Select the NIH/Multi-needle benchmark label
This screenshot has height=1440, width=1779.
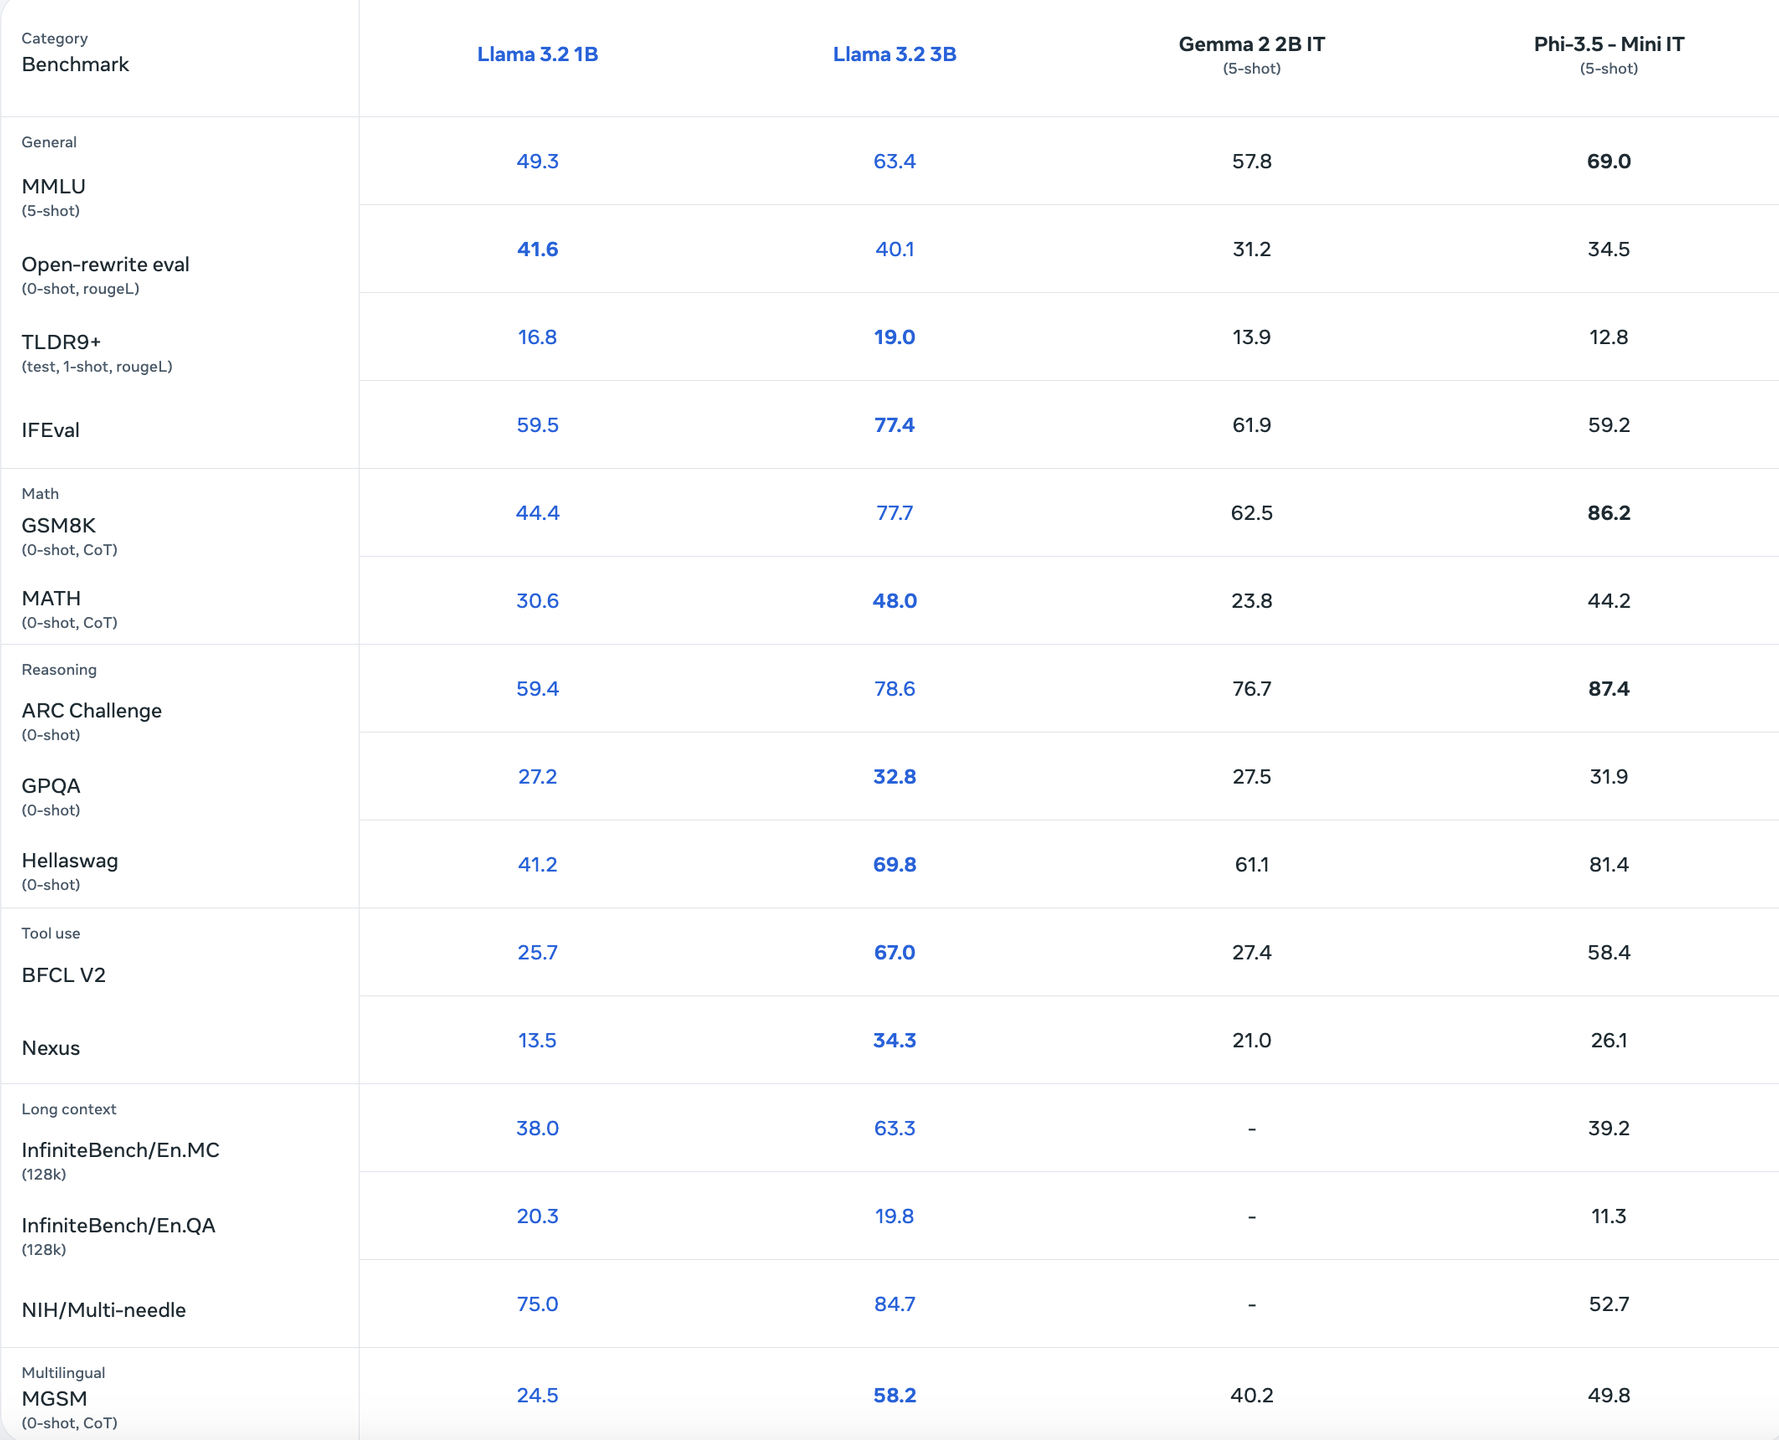coord(104,1310)
